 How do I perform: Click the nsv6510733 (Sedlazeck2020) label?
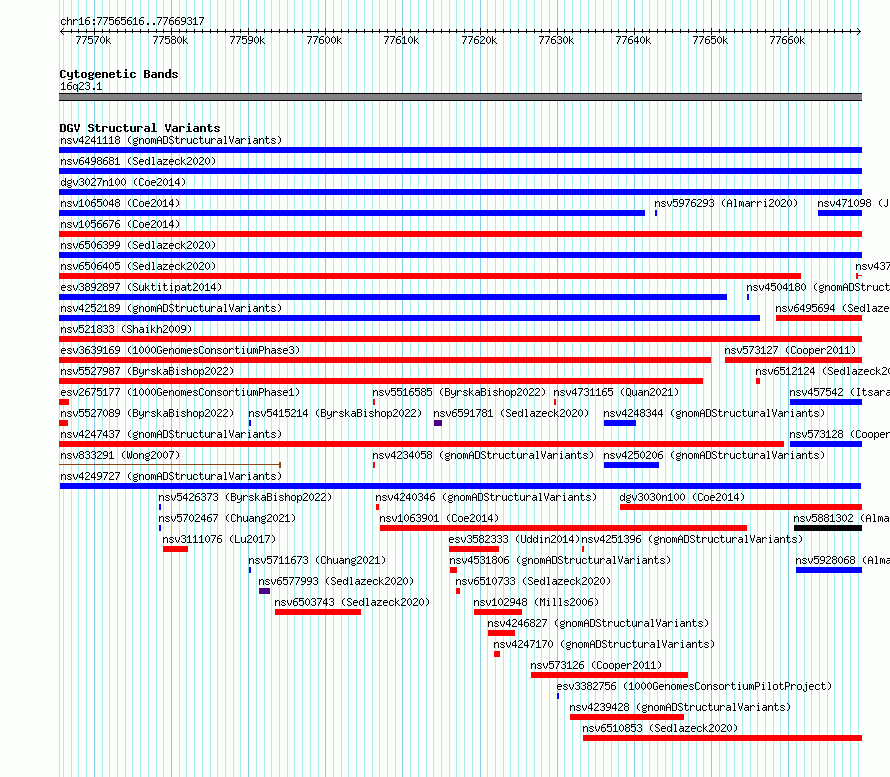coord(533,581)
